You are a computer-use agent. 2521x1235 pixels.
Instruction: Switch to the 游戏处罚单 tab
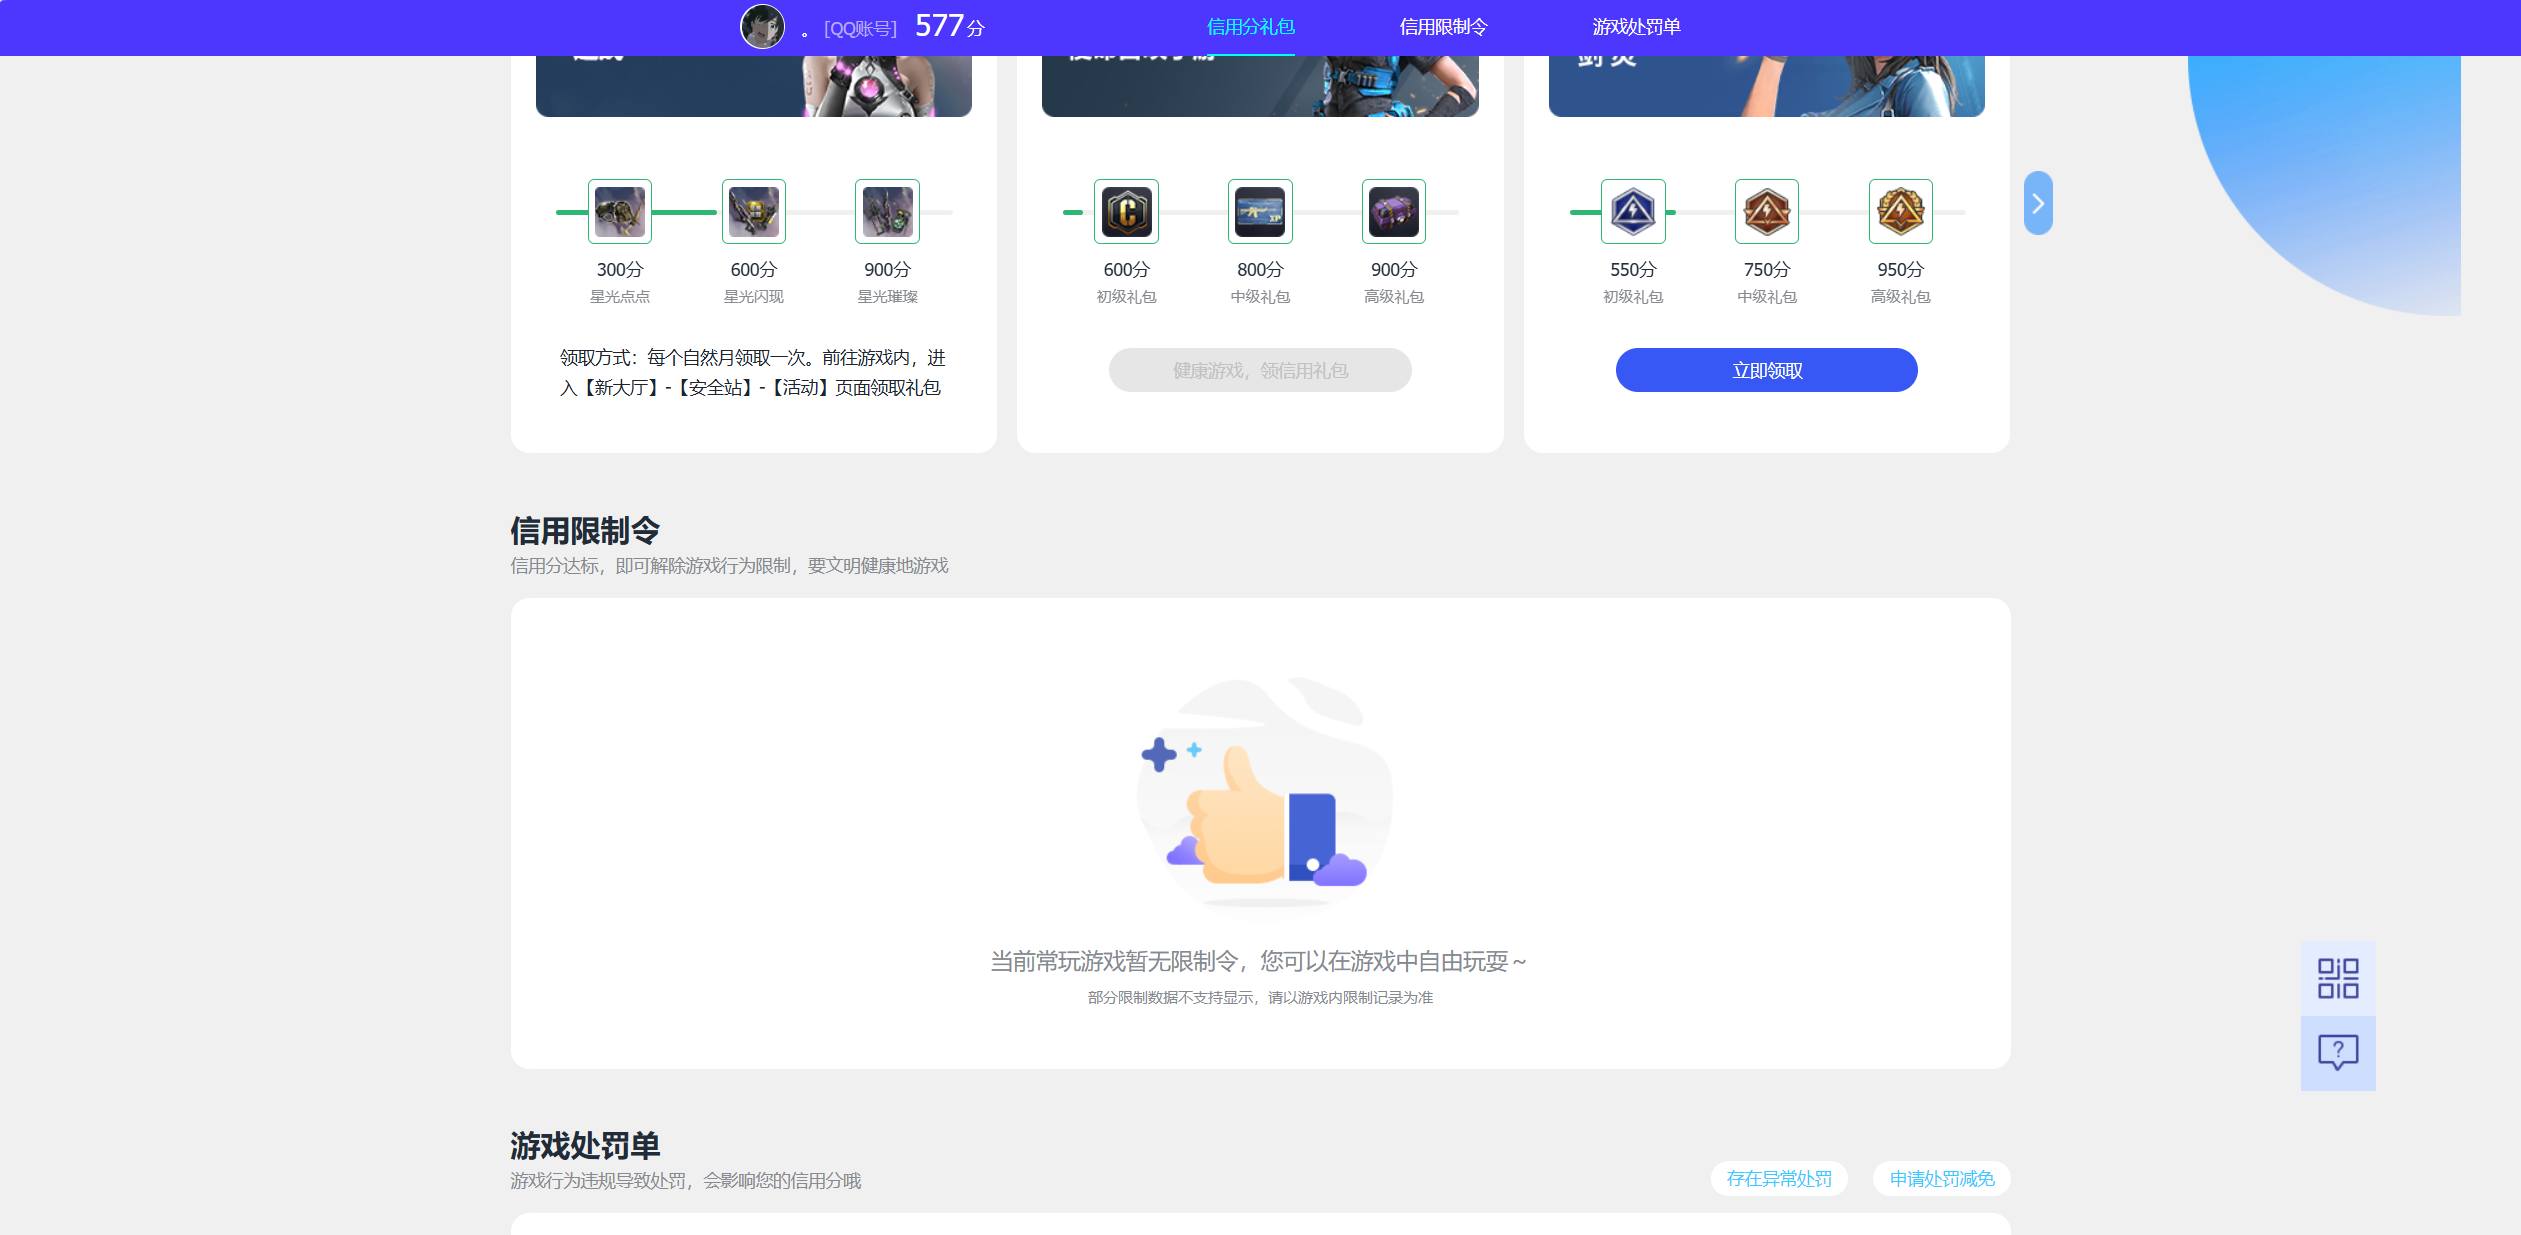pyautogui.click(x=1636, y=27)
